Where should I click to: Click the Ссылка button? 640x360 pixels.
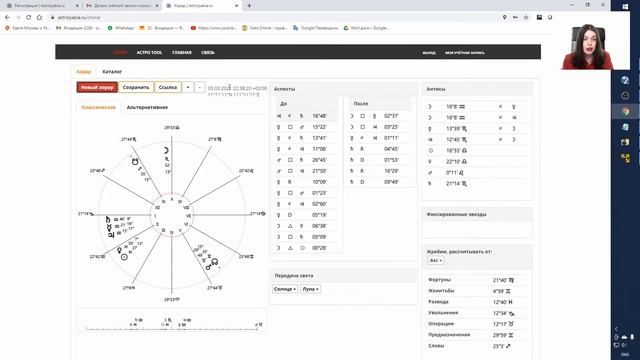pos(168,87)
